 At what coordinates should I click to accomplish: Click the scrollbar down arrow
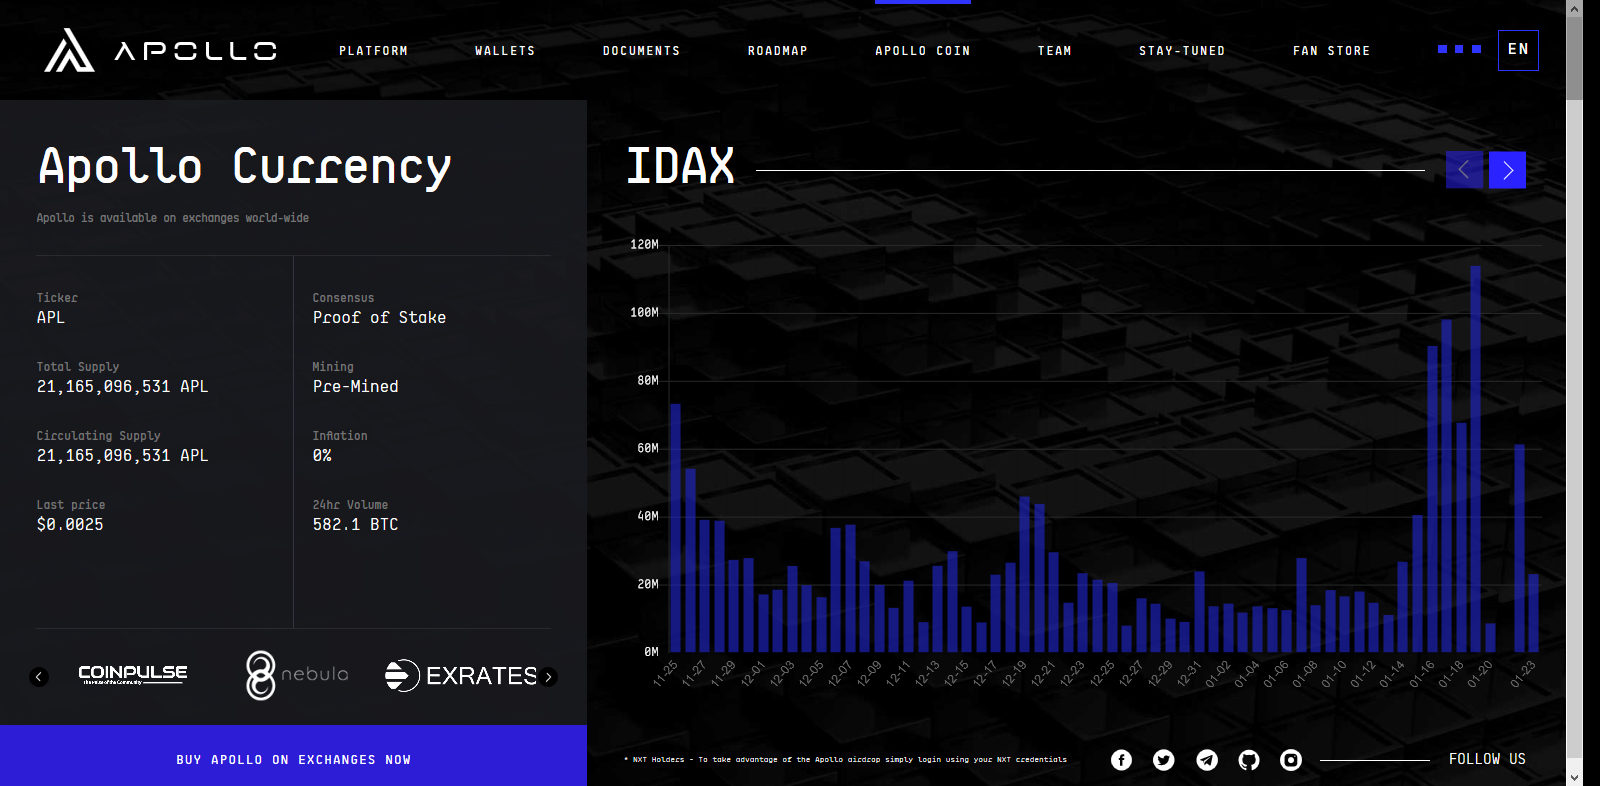point(1574,777)
